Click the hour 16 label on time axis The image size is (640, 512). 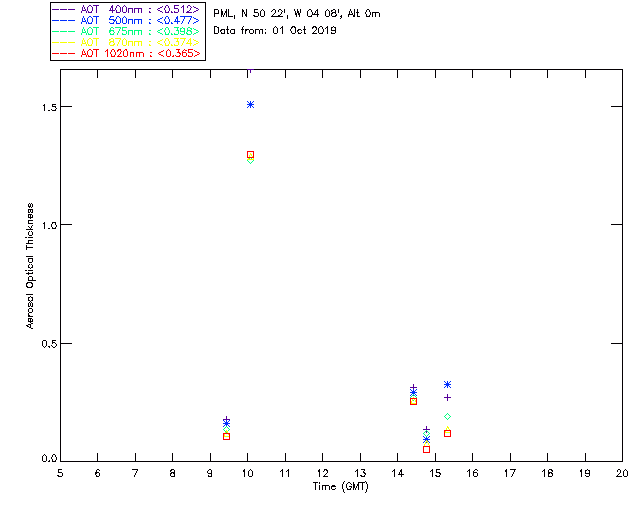pyautogui.click(x=472, y=473)
